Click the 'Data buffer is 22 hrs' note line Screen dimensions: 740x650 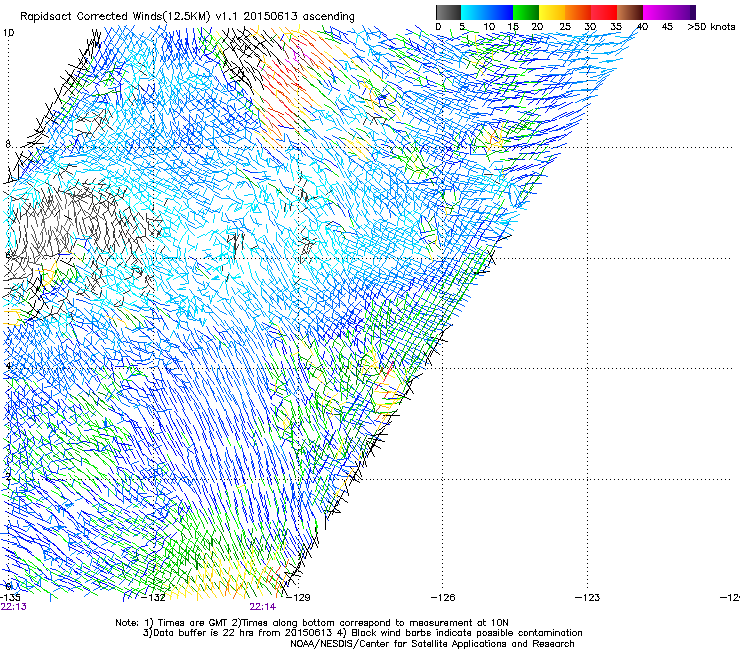click(362, 633)
